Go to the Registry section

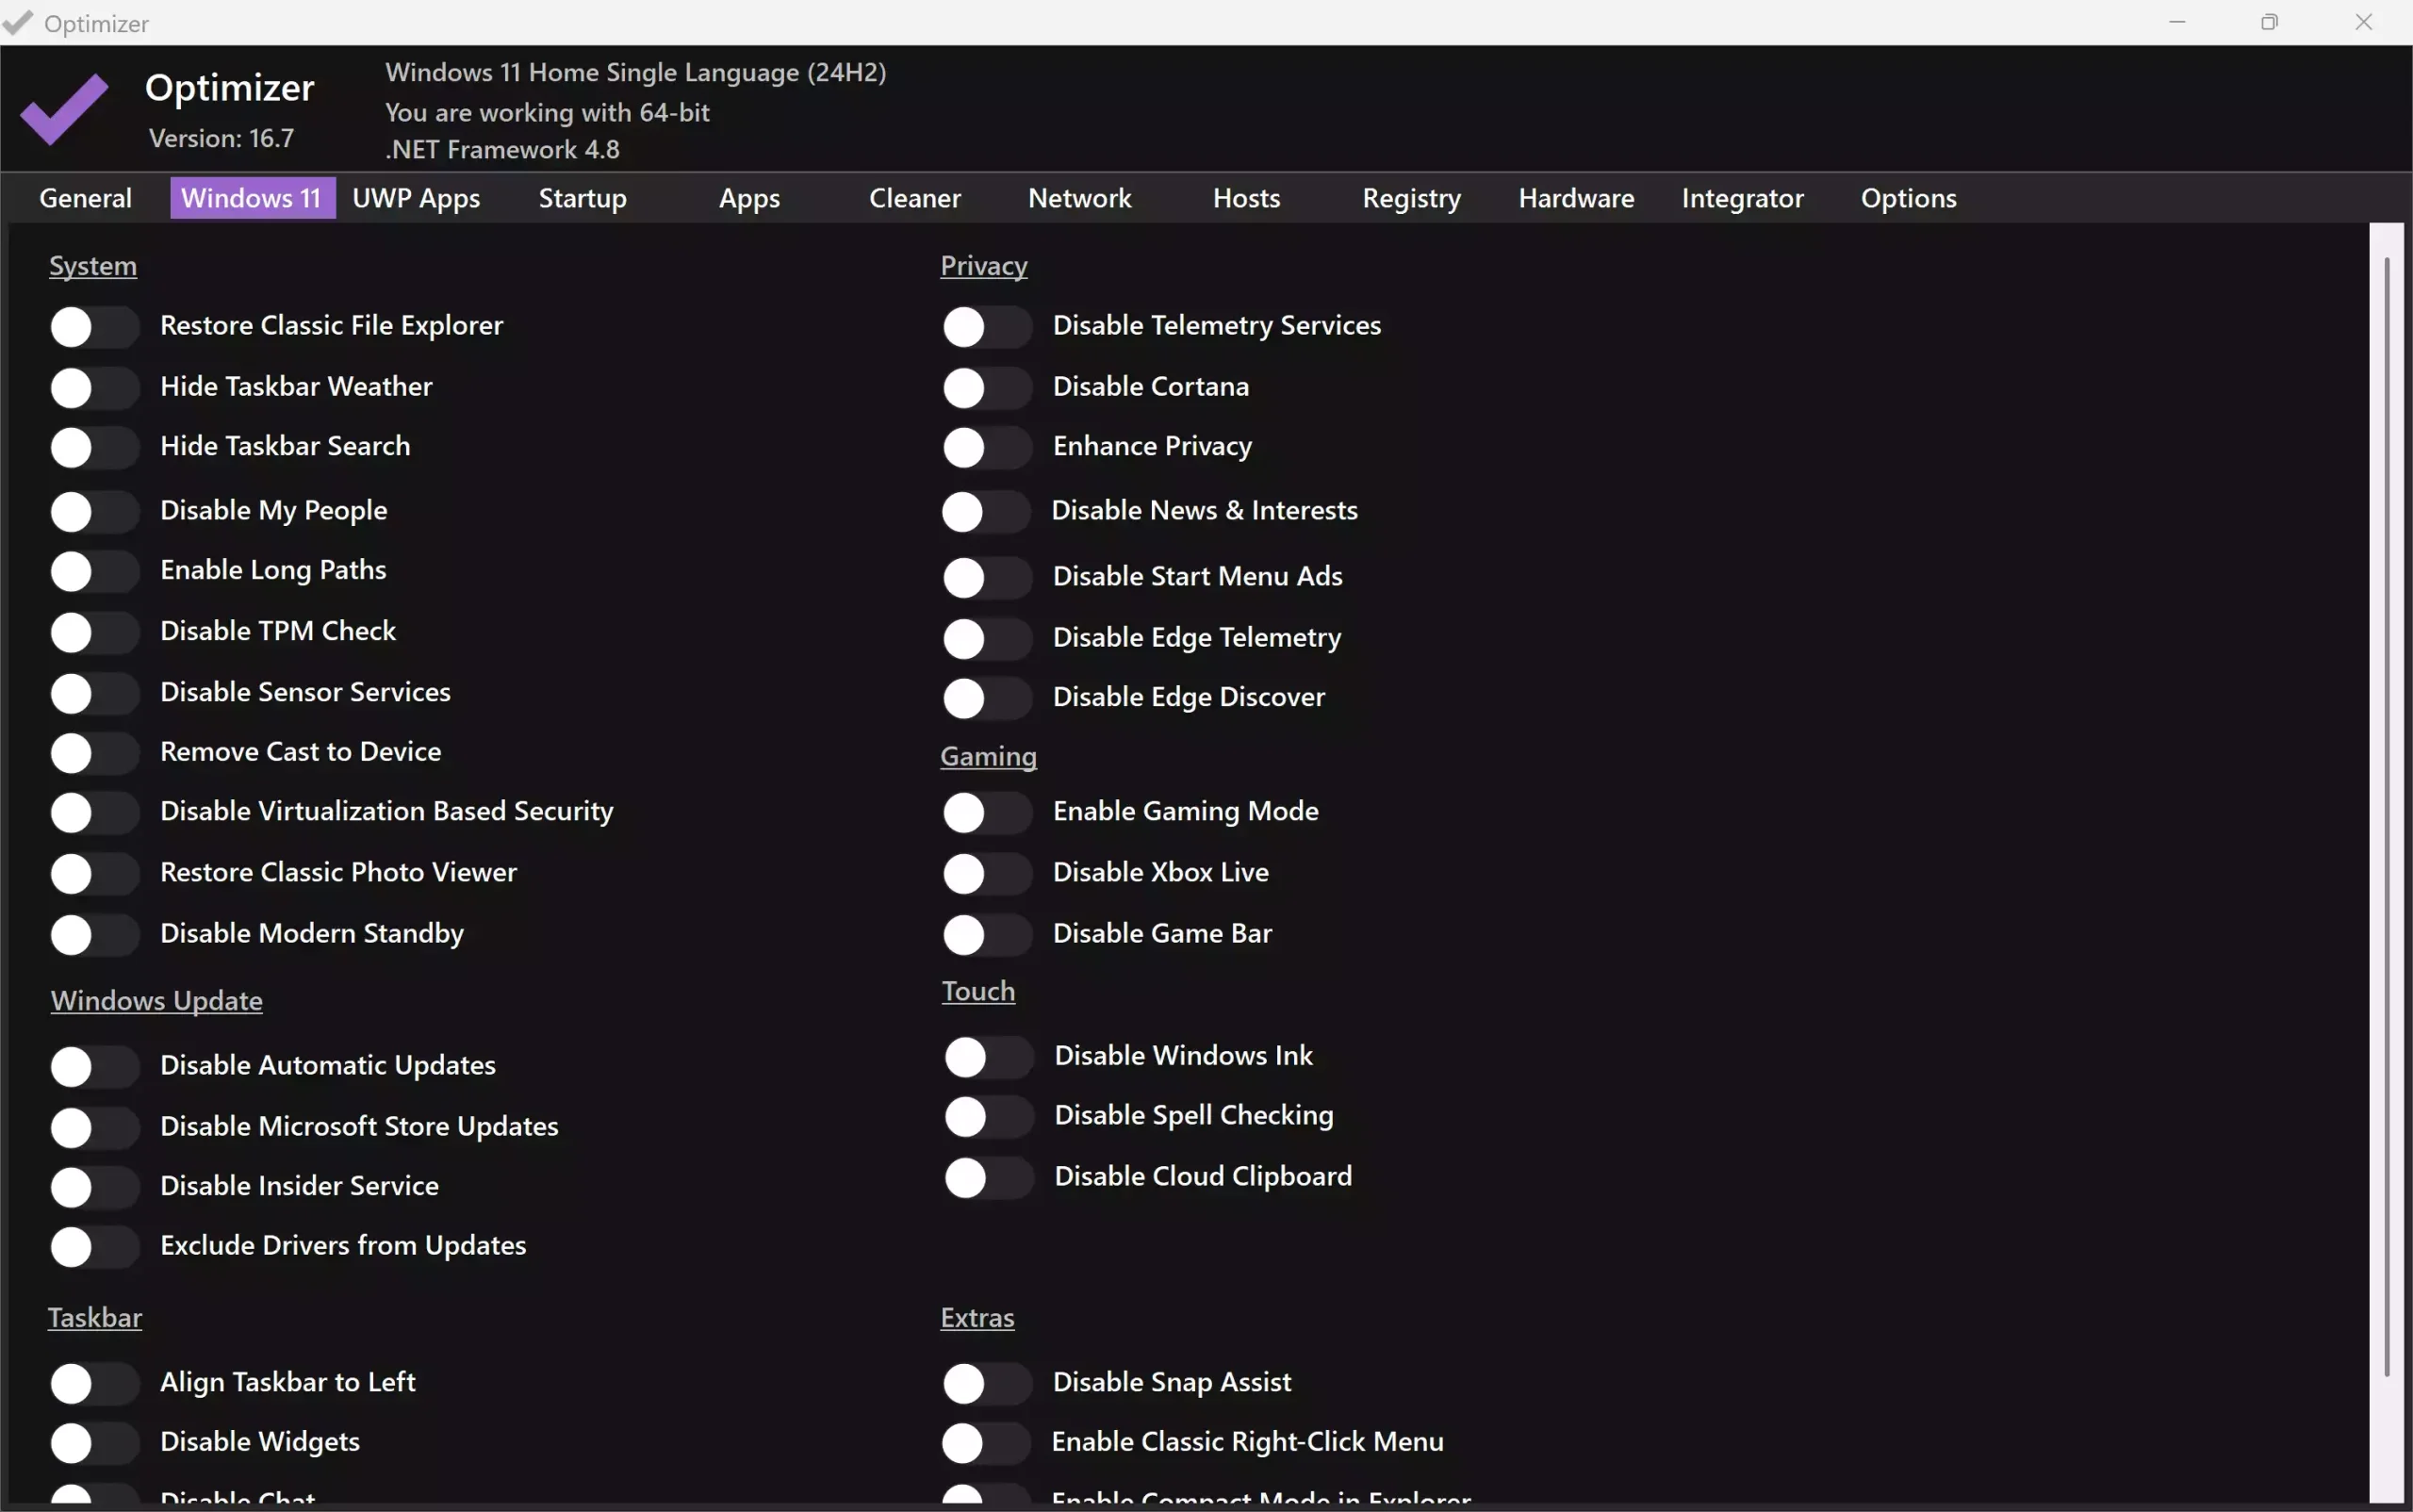[x=1410, y=197]
